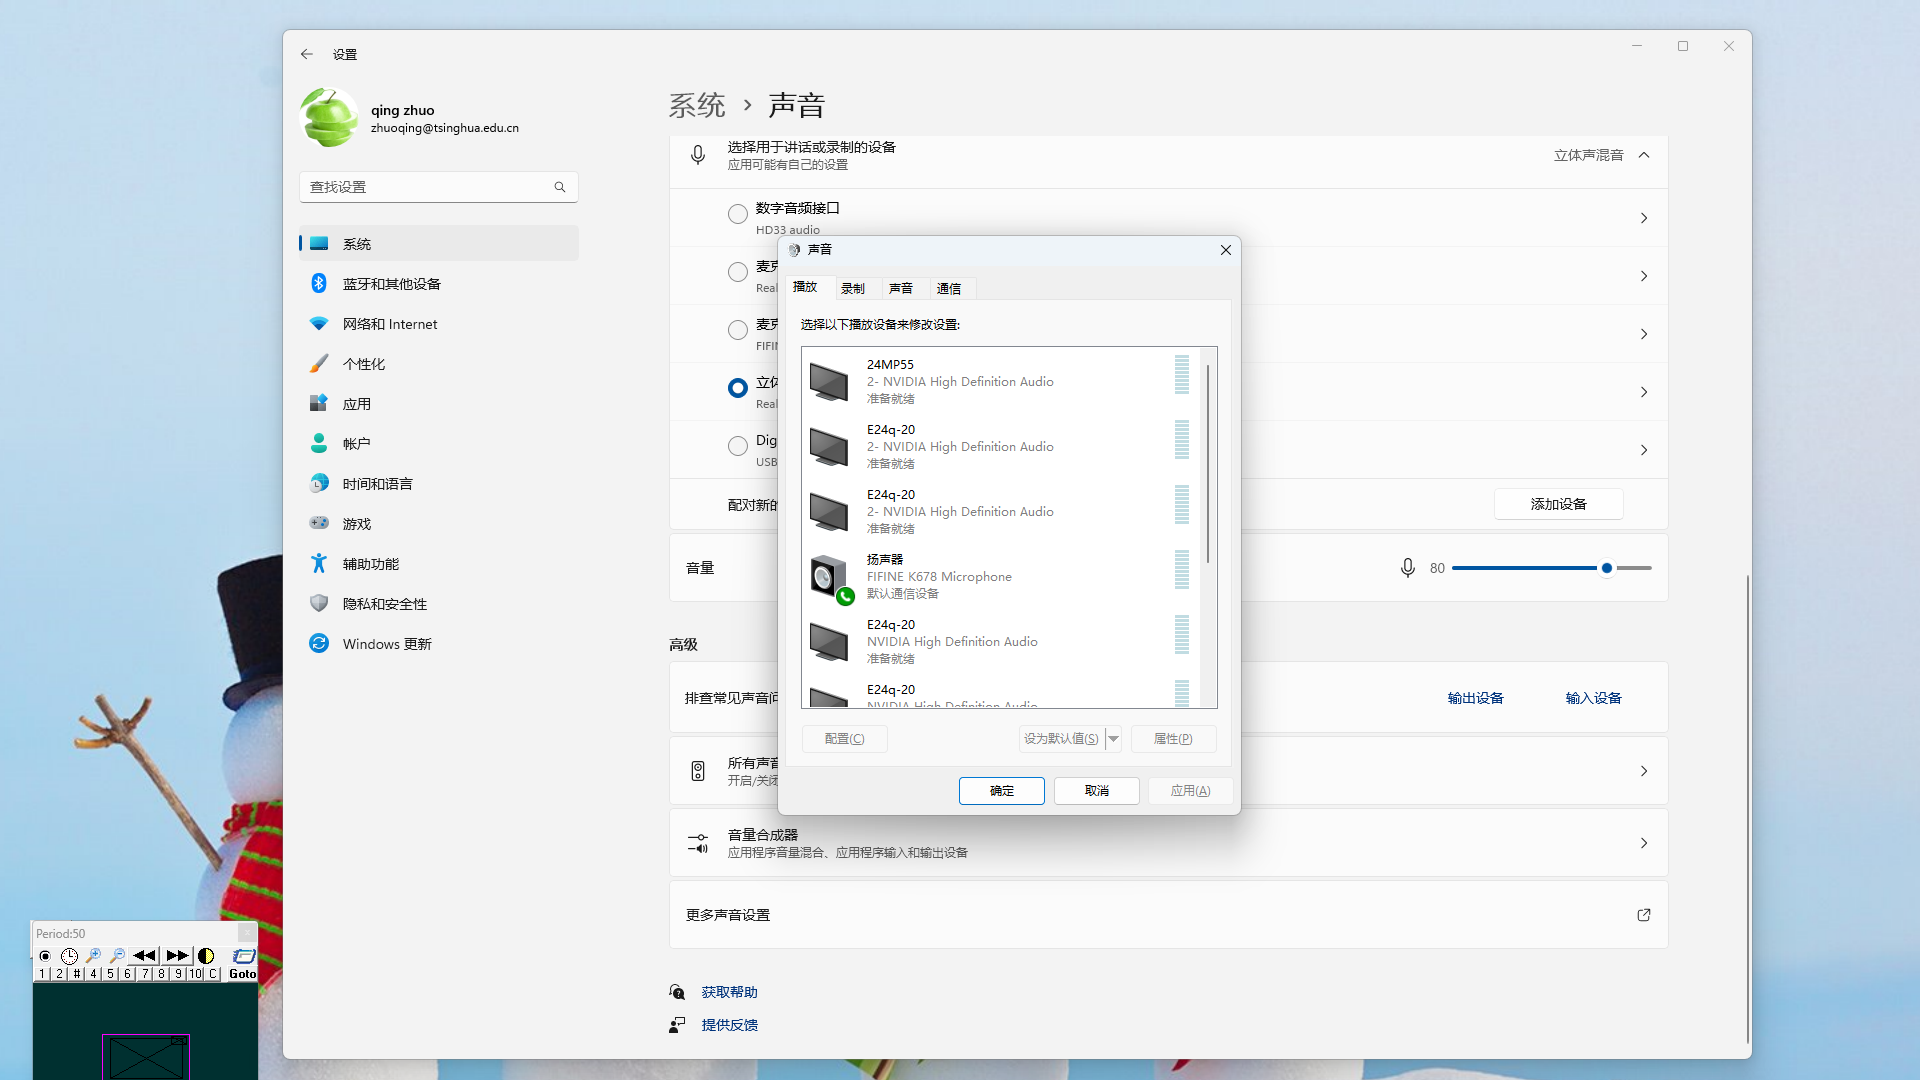The height and width of the screenshot is (1080, 1920).
Task: Open the 设为默认值 dropdown arrow
Action: (1113, 739)
